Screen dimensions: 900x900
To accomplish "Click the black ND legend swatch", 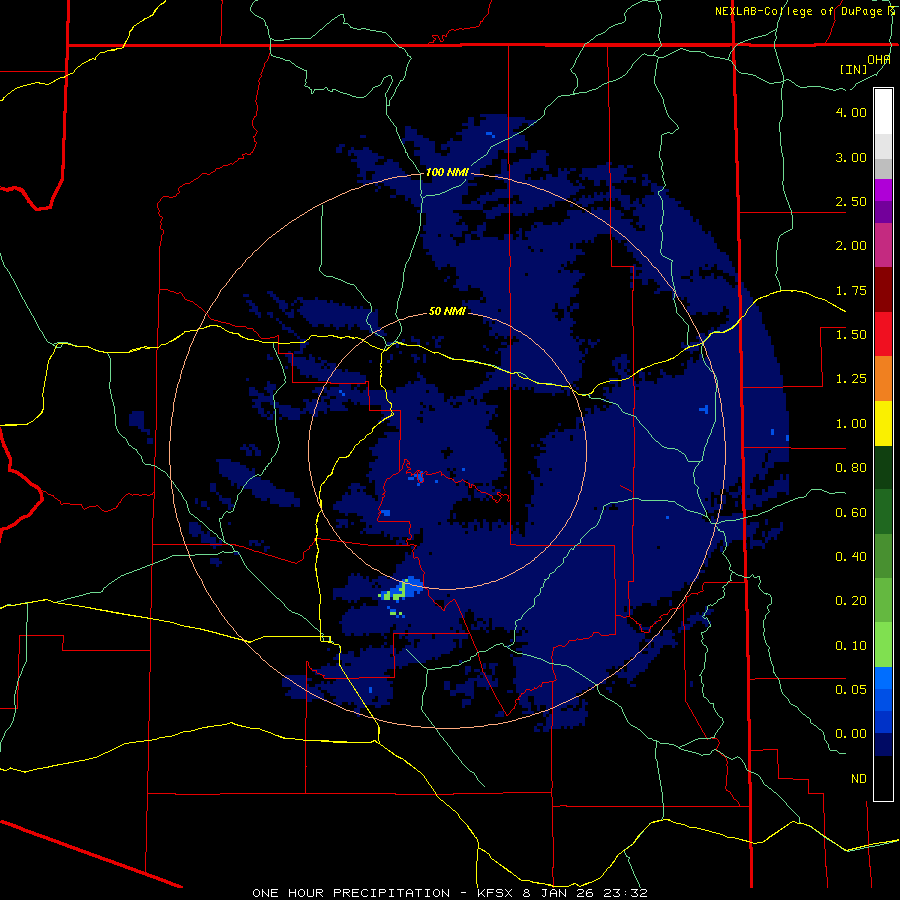I will tap(883, 778).
